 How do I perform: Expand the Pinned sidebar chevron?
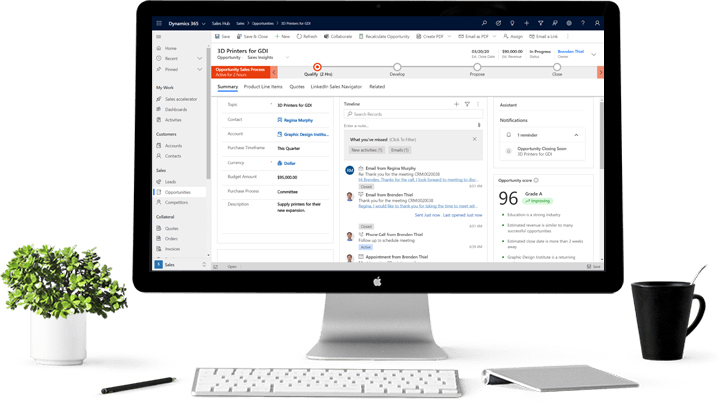click(200, 69)
